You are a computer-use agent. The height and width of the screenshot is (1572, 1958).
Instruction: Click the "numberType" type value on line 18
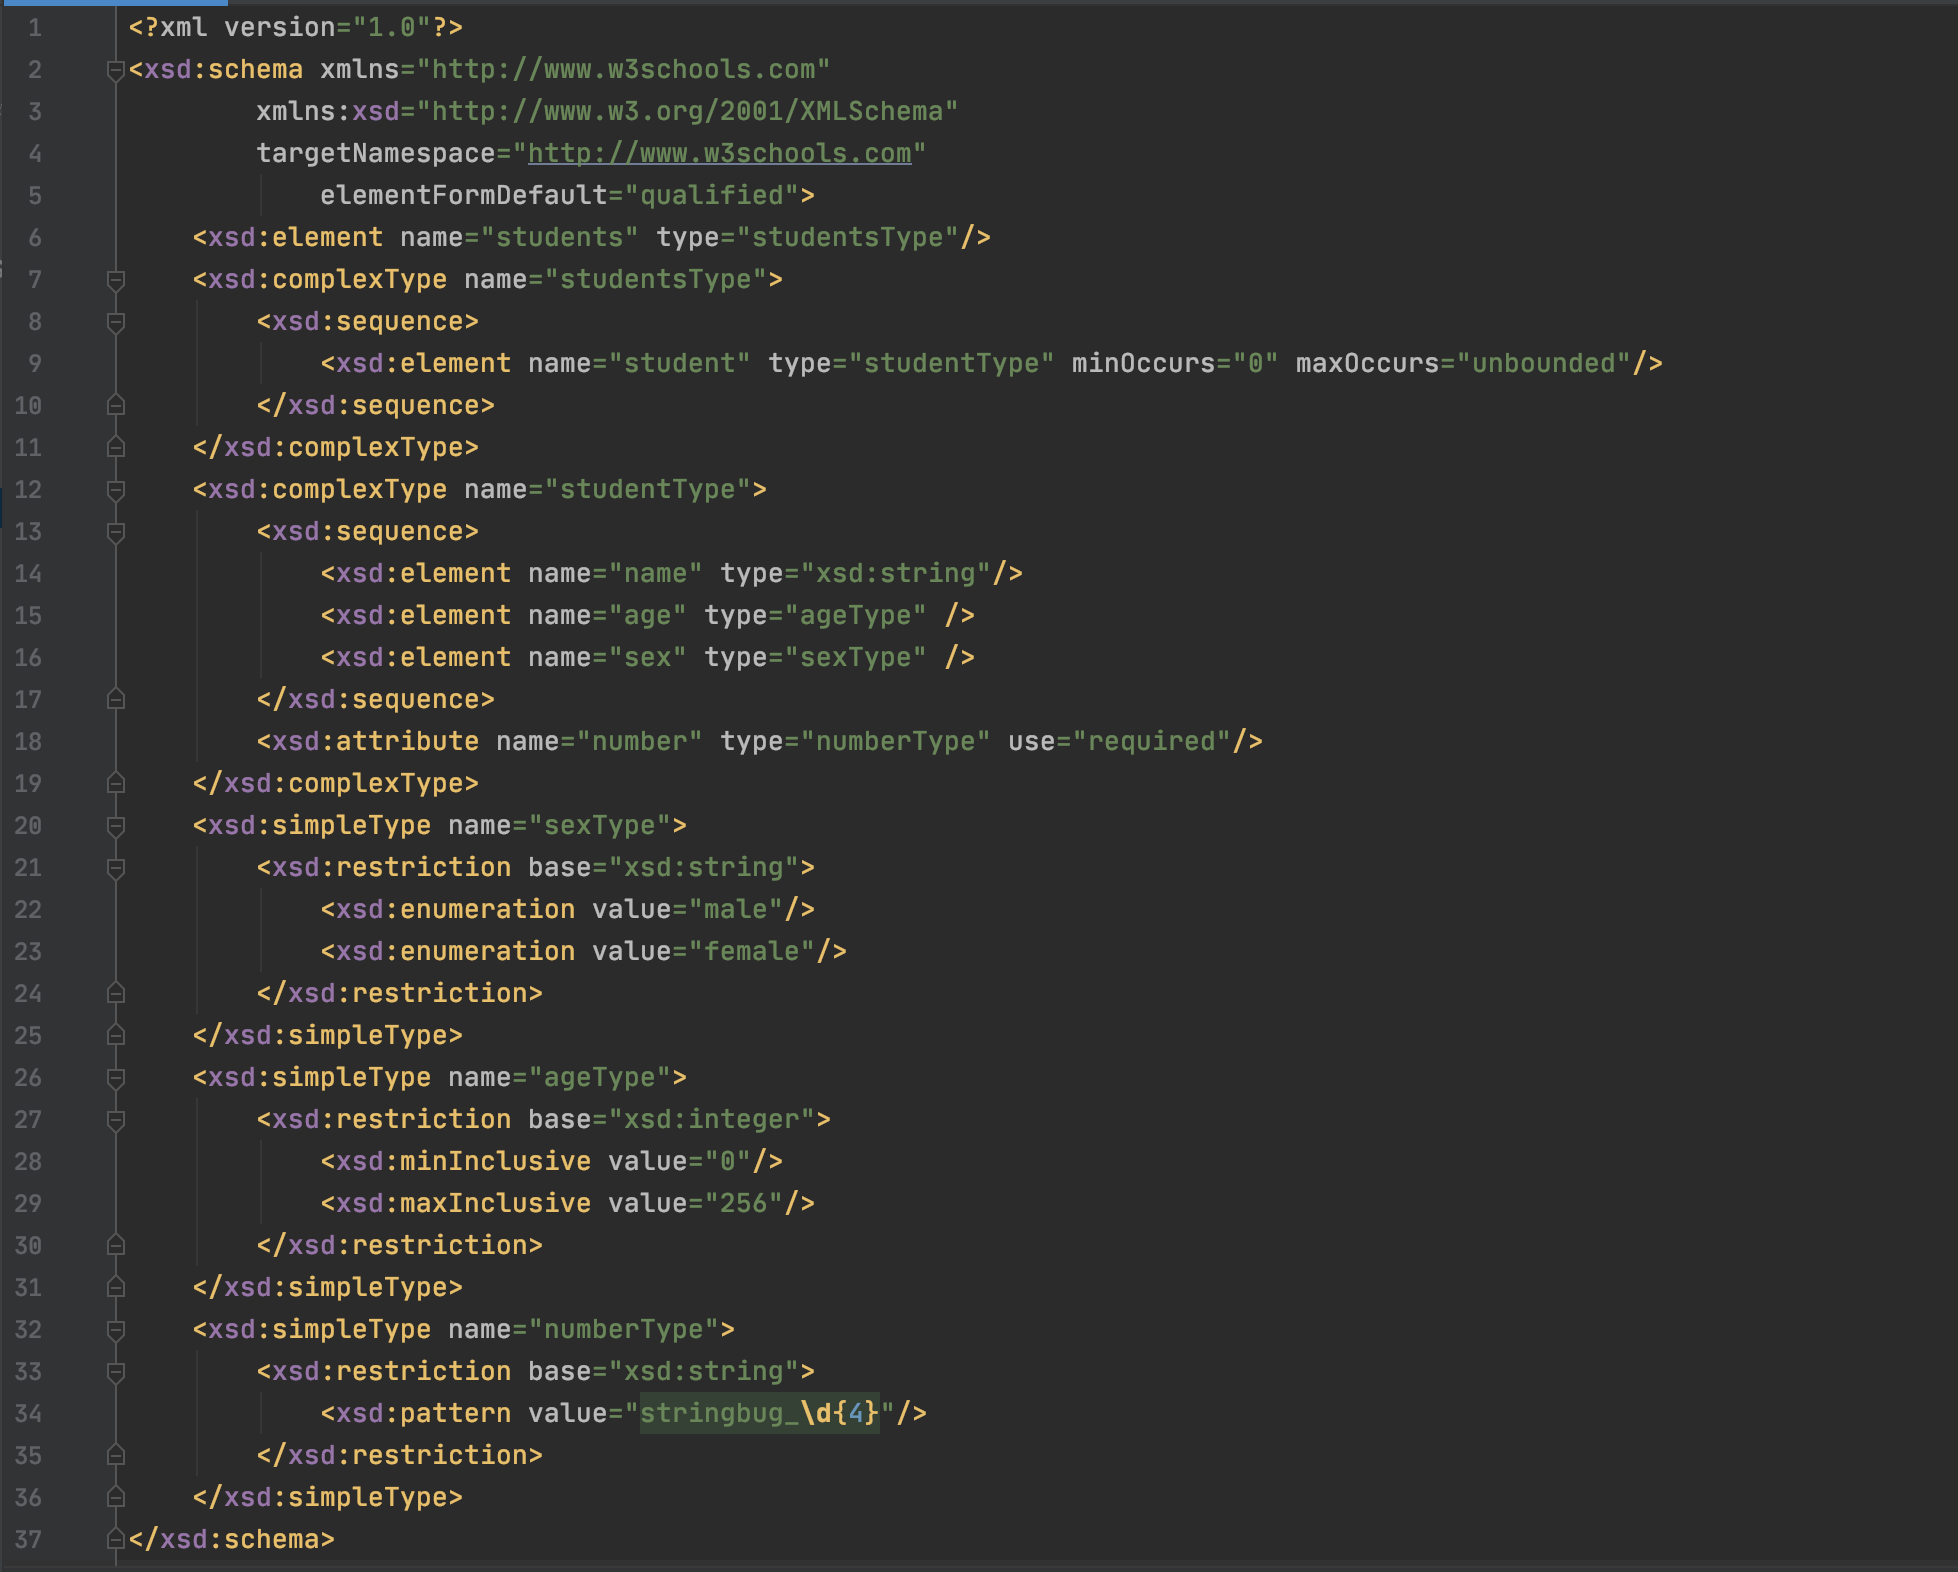(896, 742)
